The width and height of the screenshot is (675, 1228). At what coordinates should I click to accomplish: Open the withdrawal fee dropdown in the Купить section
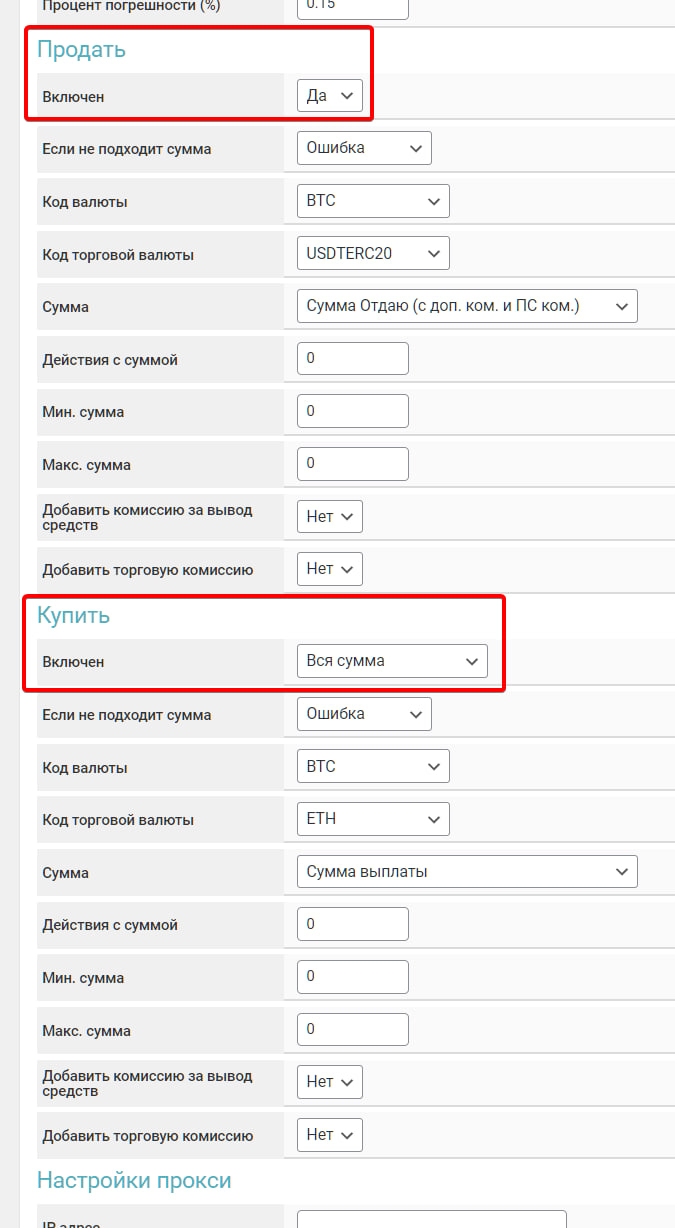tap(329, 1082)
